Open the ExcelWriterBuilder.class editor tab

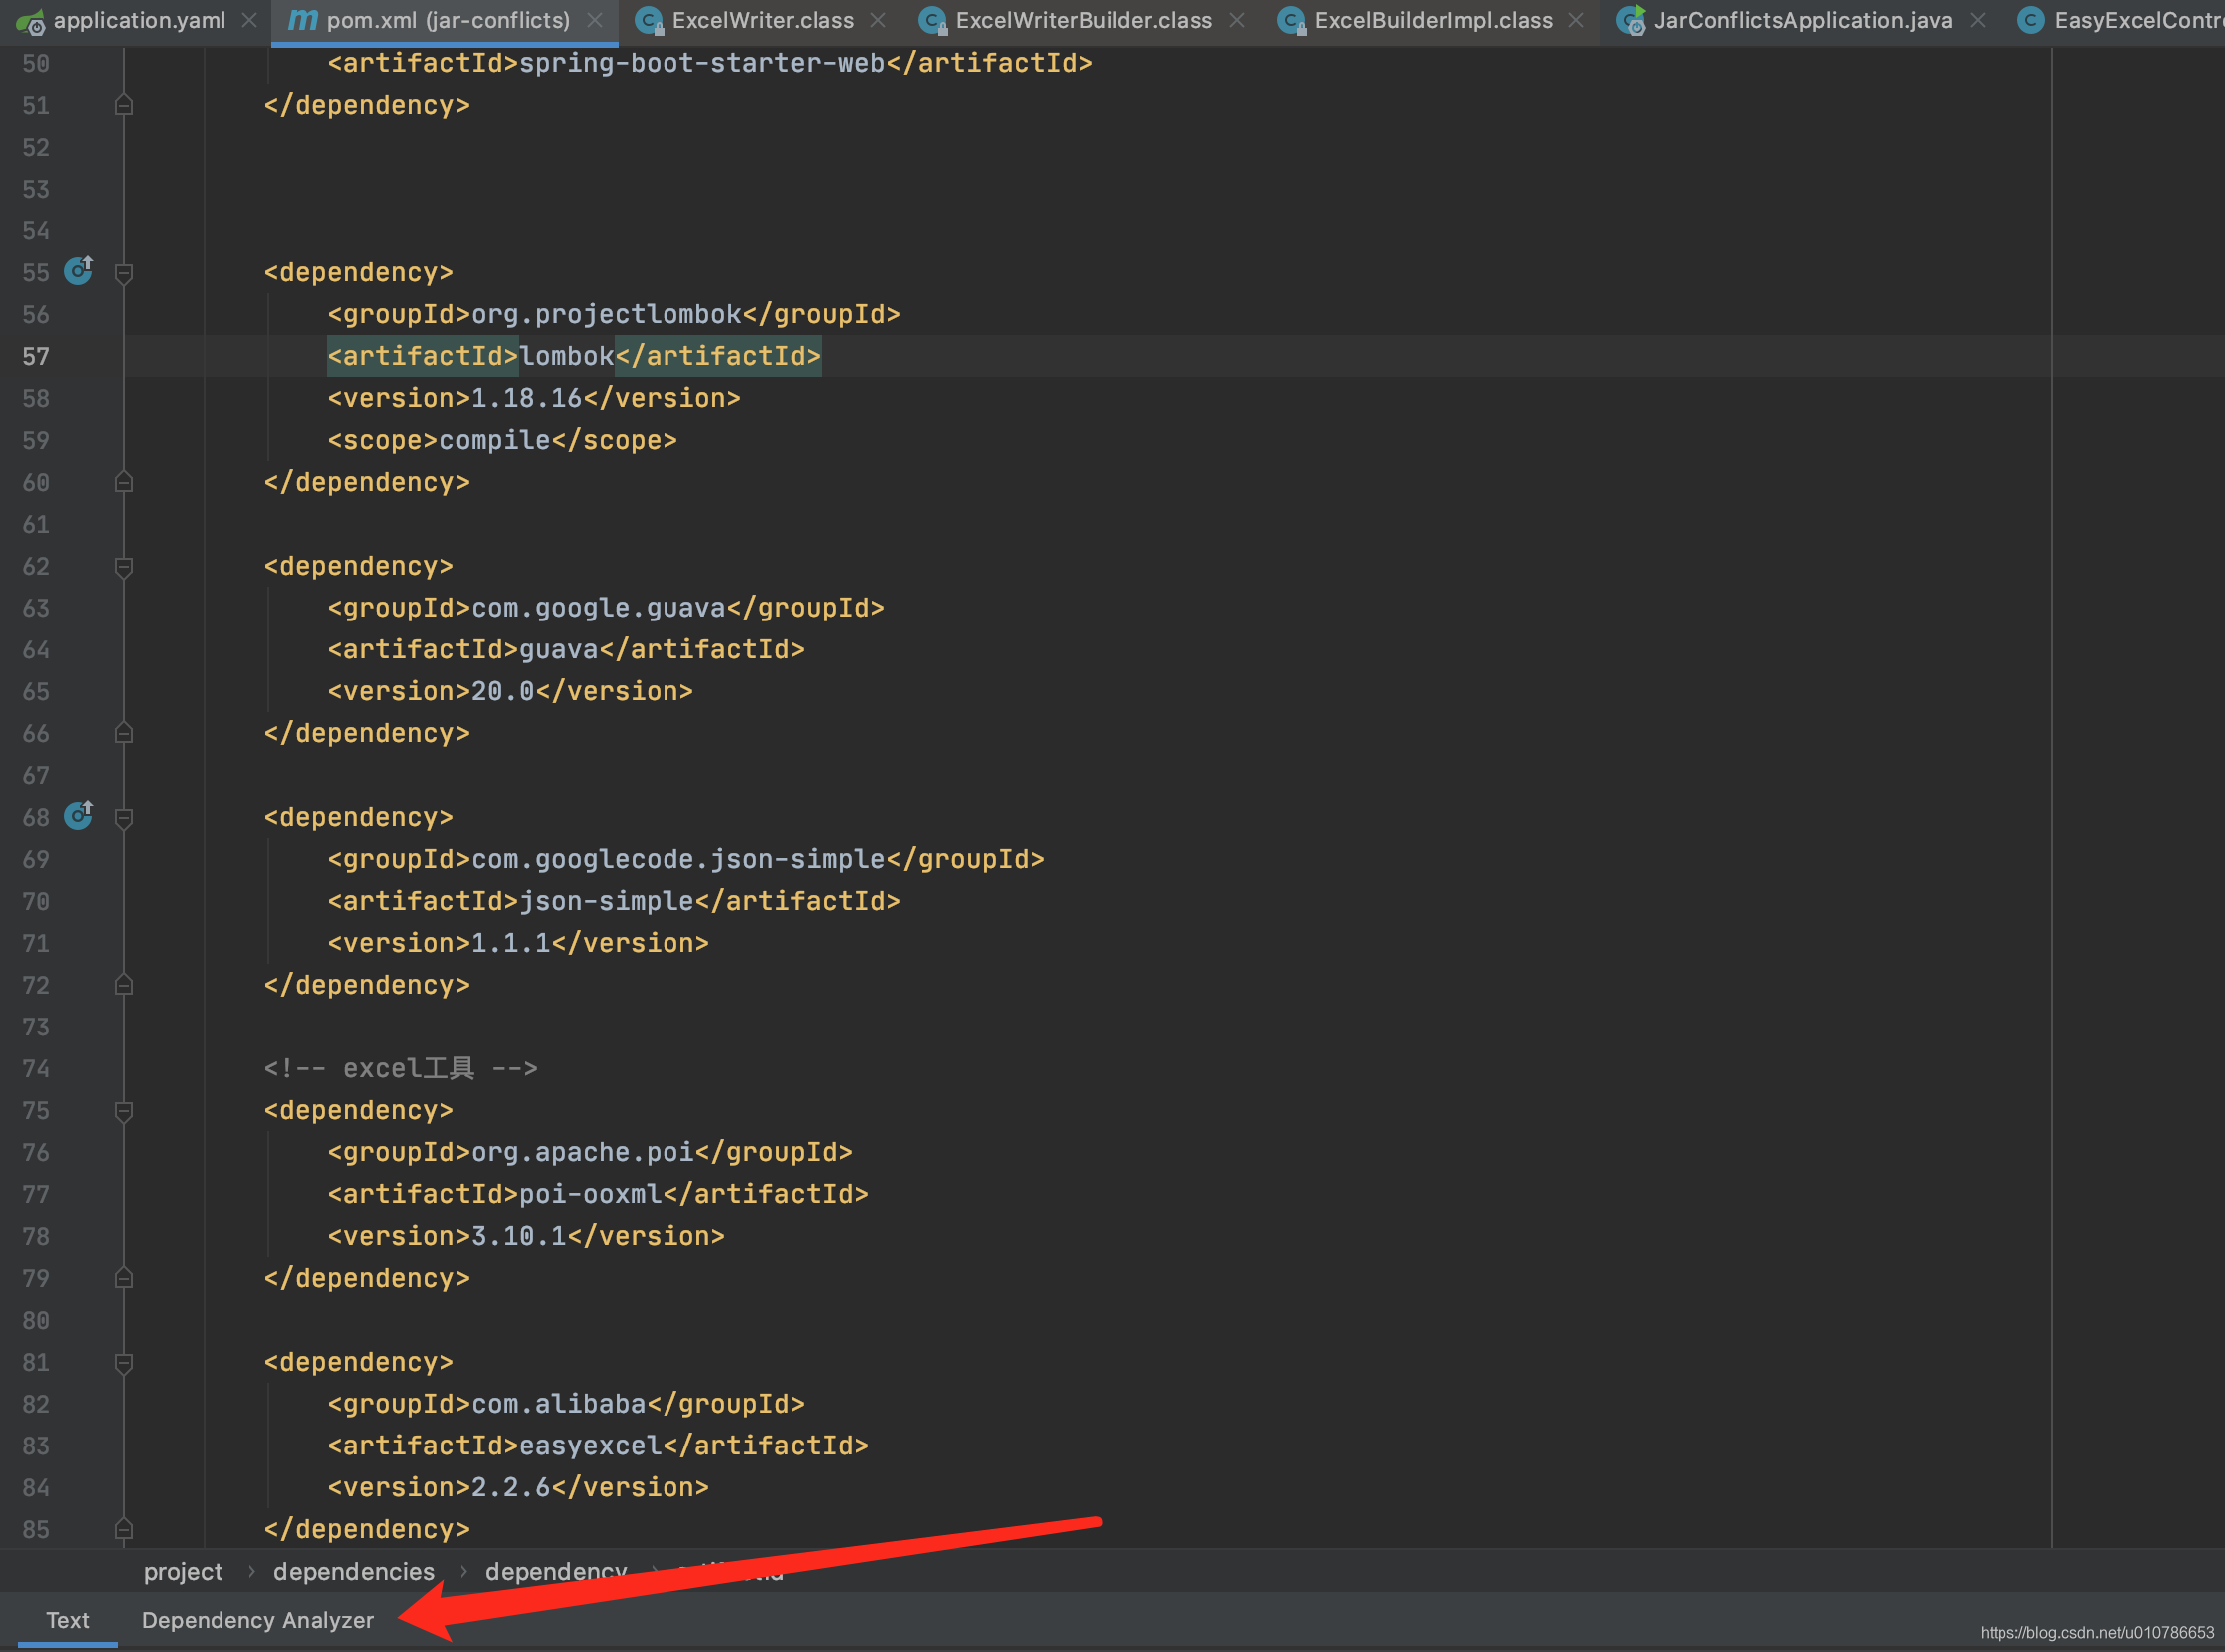coord(1082,20)
